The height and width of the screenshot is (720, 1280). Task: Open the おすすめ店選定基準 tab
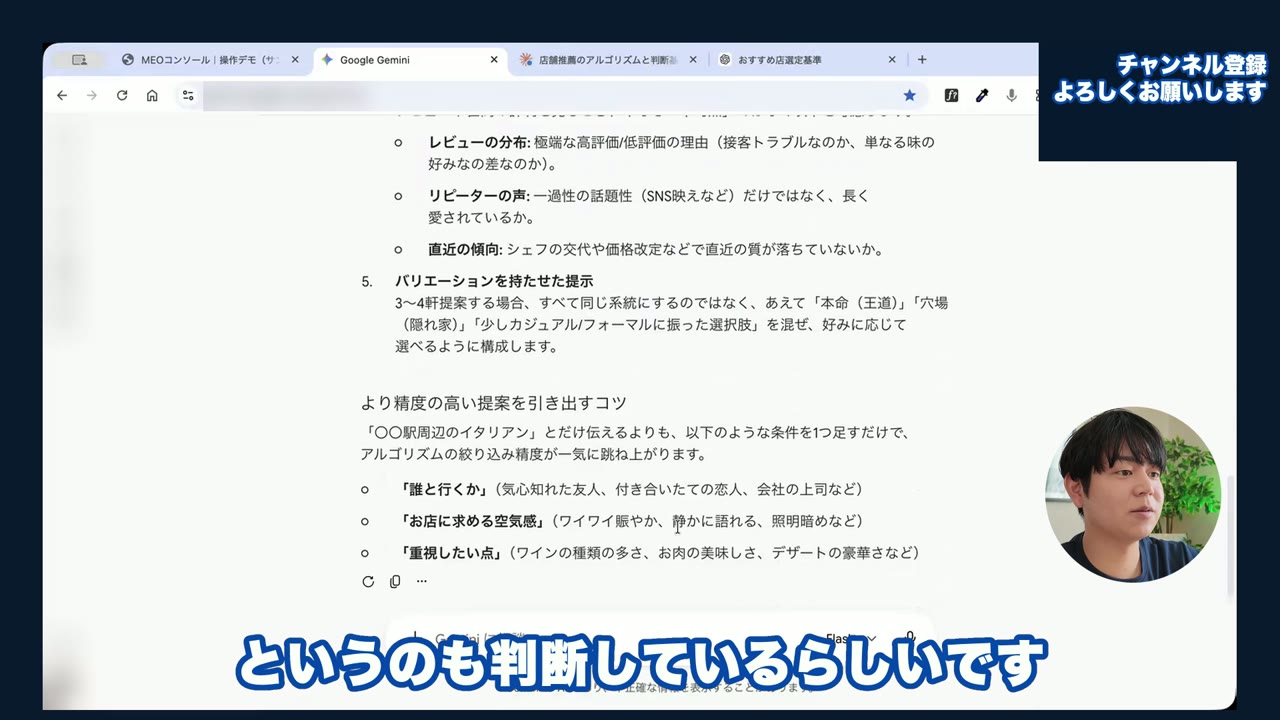pos(808,60)
